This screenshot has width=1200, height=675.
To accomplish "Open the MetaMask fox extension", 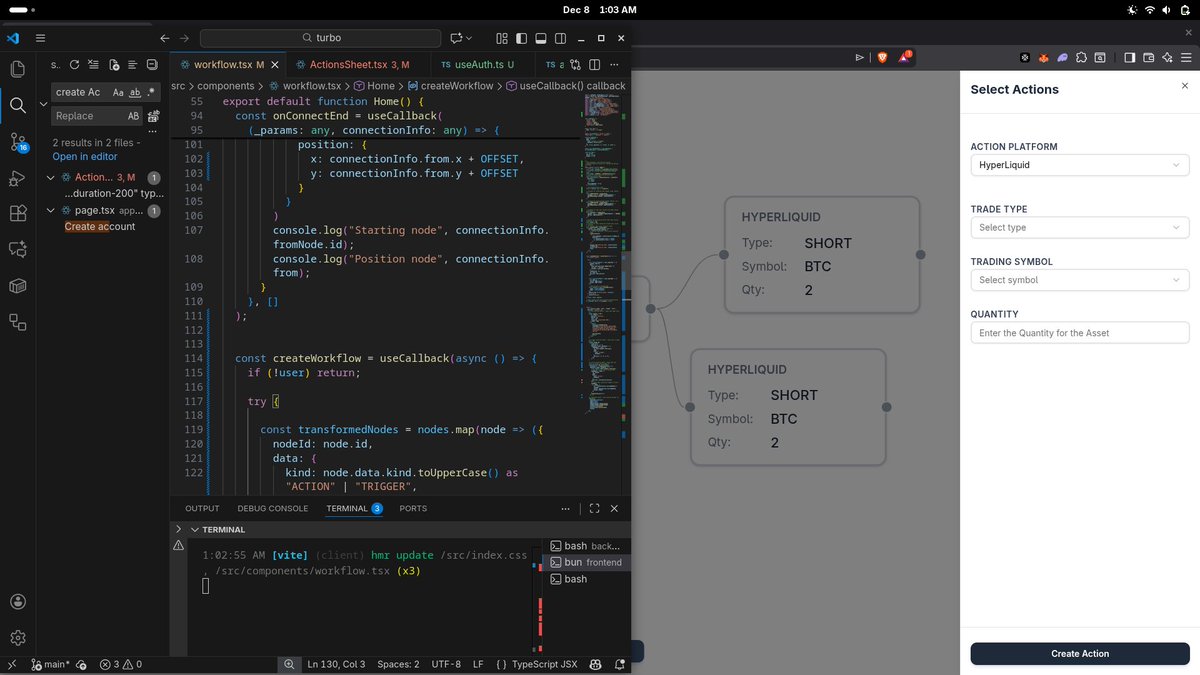I will (x=1045, y=58).
